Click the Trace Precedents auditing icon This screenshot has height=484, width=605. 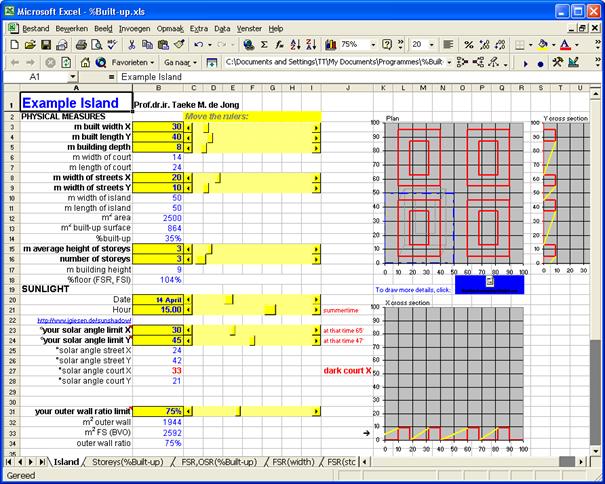coord(462,62)
